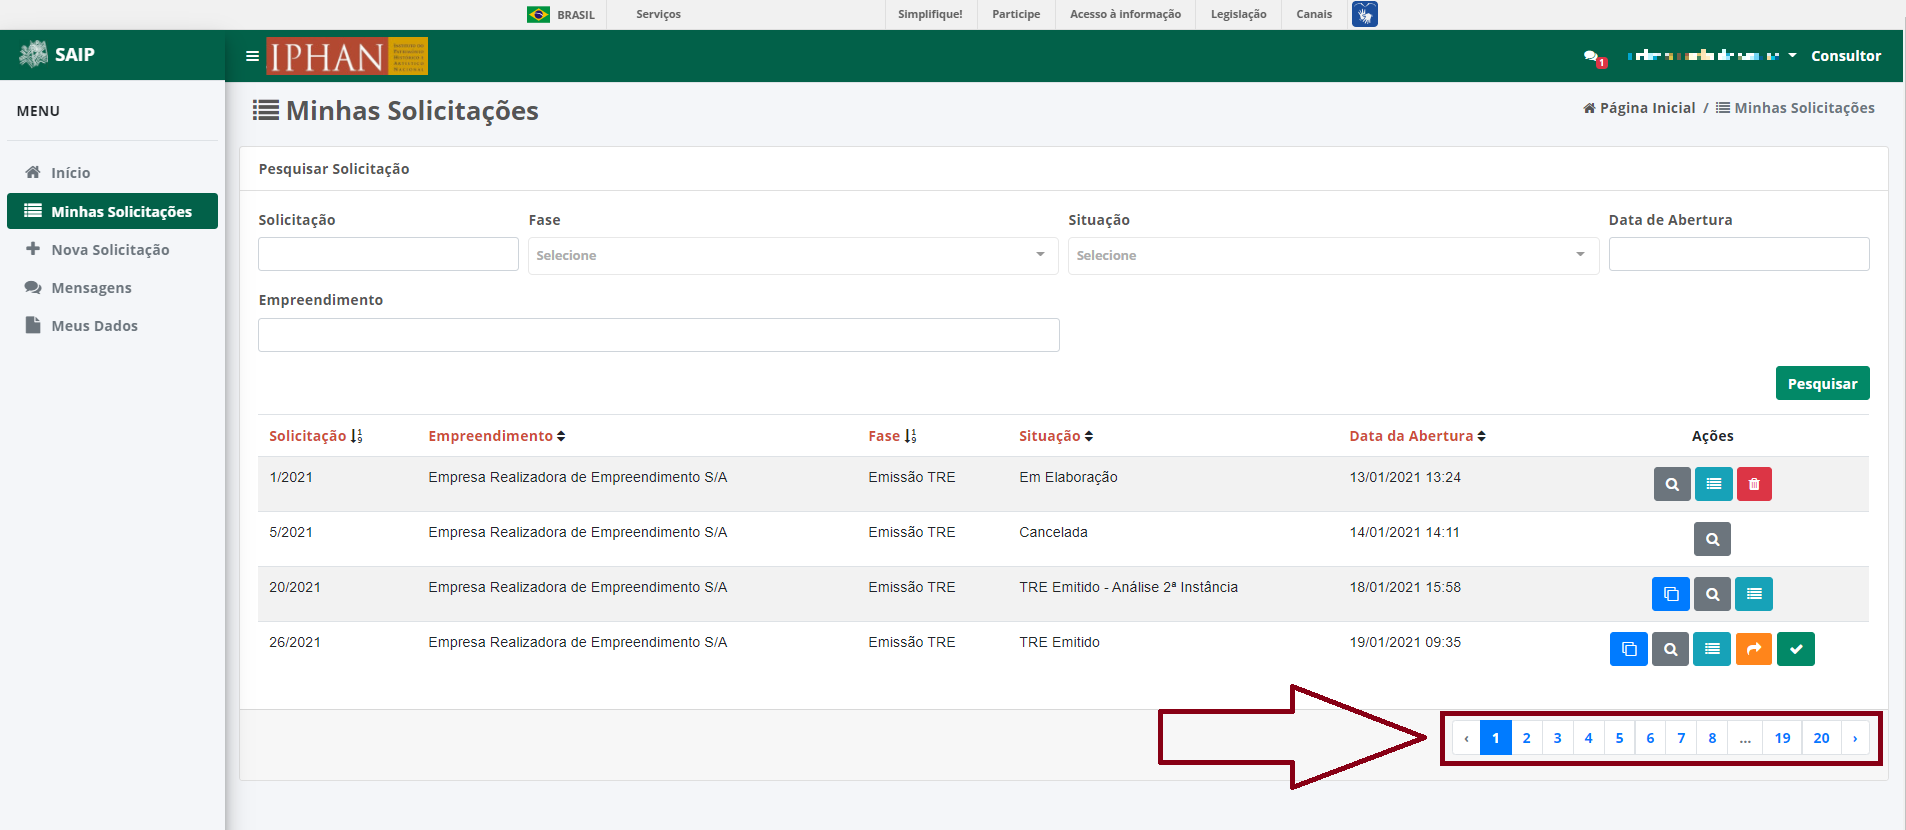
Task: Open Participe link in top bar
Action: 1016,14
